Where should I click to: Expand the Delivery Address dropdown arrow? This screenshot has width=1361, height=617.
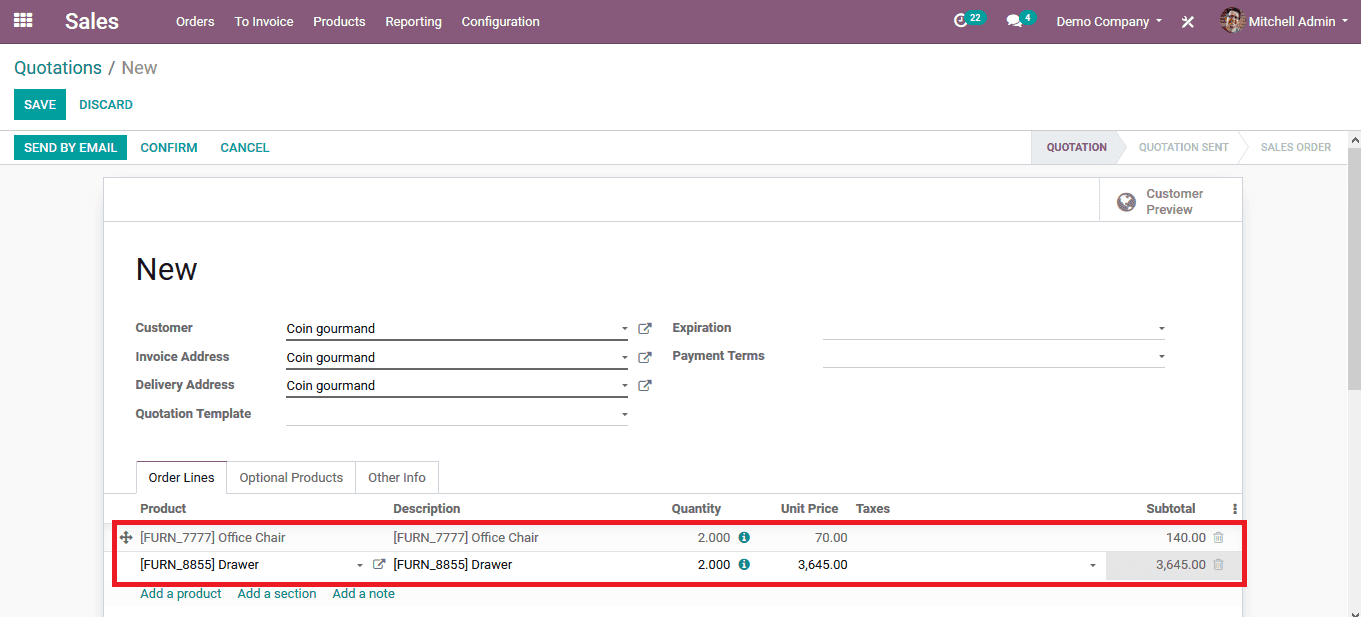[x=624, y=385]
